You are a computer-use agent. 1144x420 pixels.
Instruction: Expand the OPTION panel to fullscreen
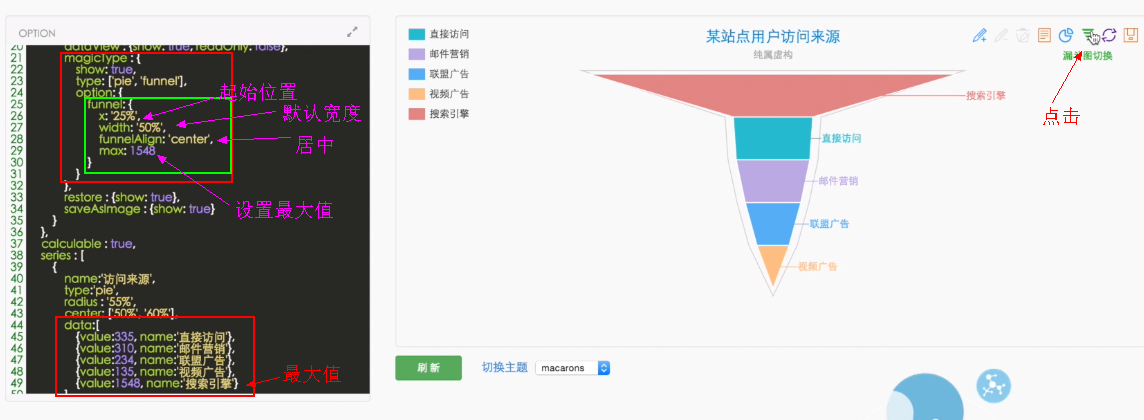pos(352,32)
